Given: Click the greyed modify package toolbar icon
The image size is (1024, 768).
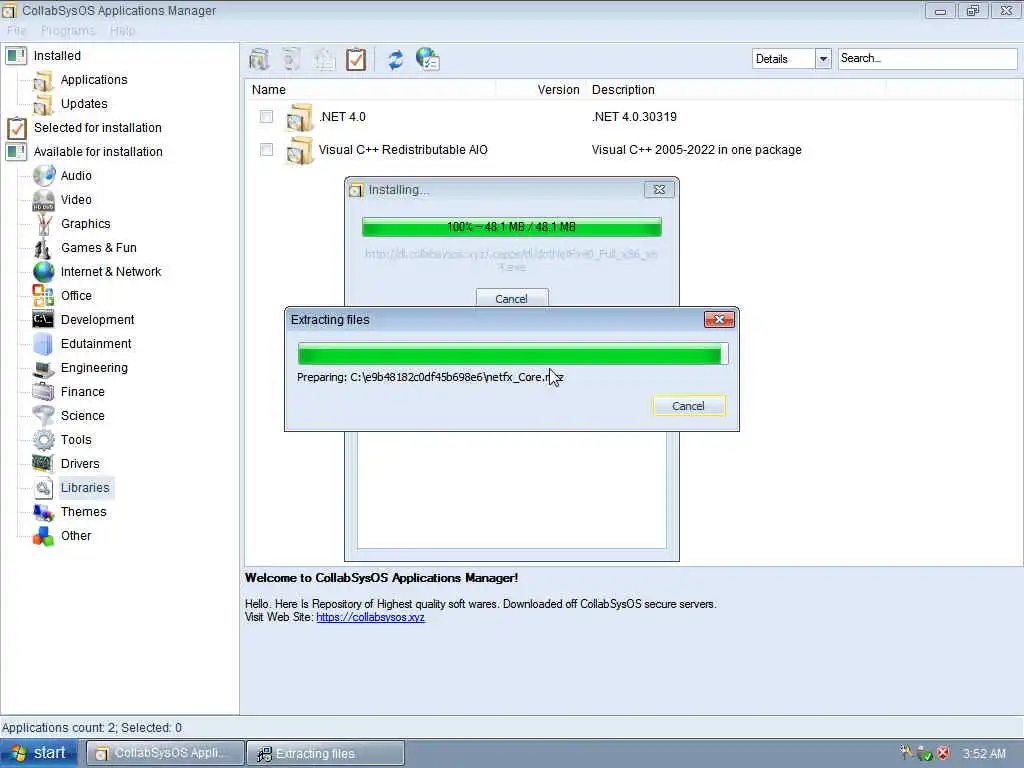Looking at the screenshot, I should click(x=324, y=59).
